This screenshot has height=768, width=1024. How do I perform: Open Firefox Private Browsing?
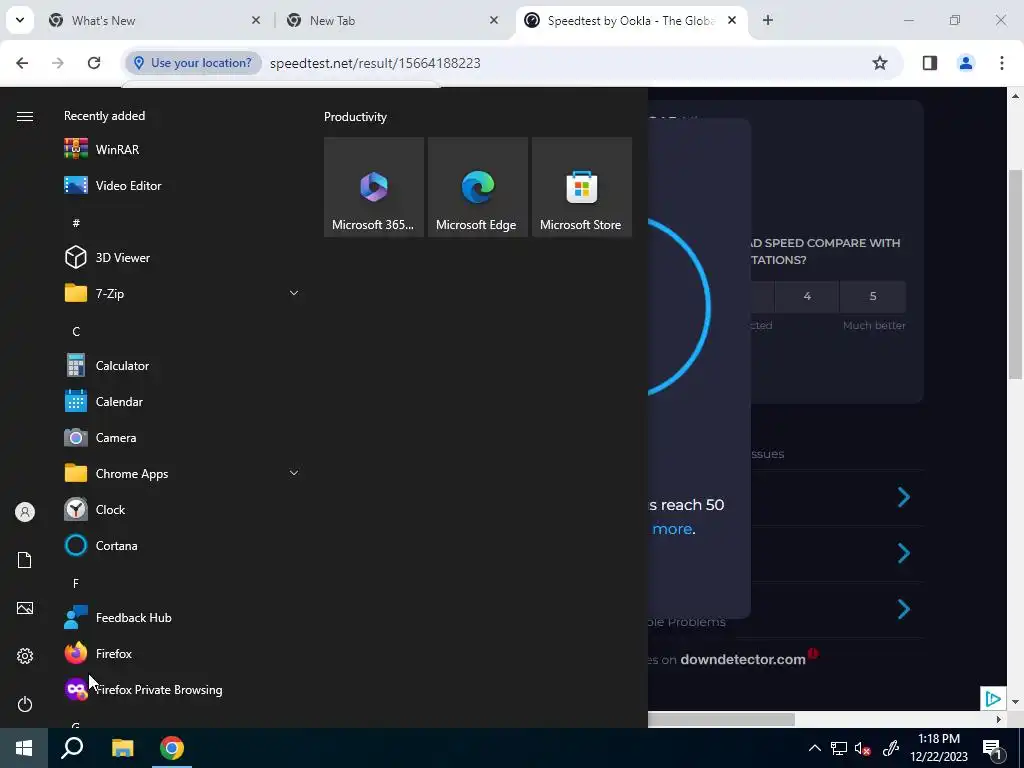tap(181, 690)
